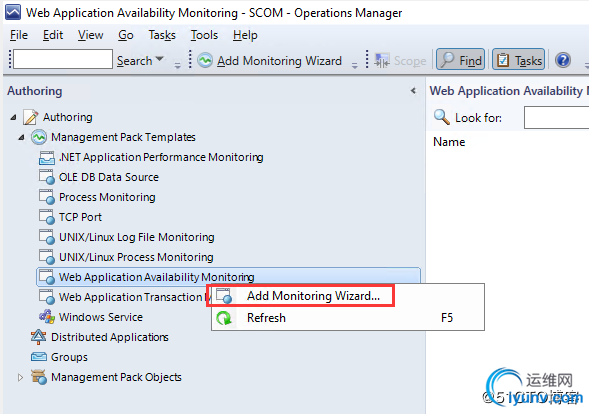Expand Management Pack Objects node
This screenshot has width=589, height=414.
pos(20,377)
